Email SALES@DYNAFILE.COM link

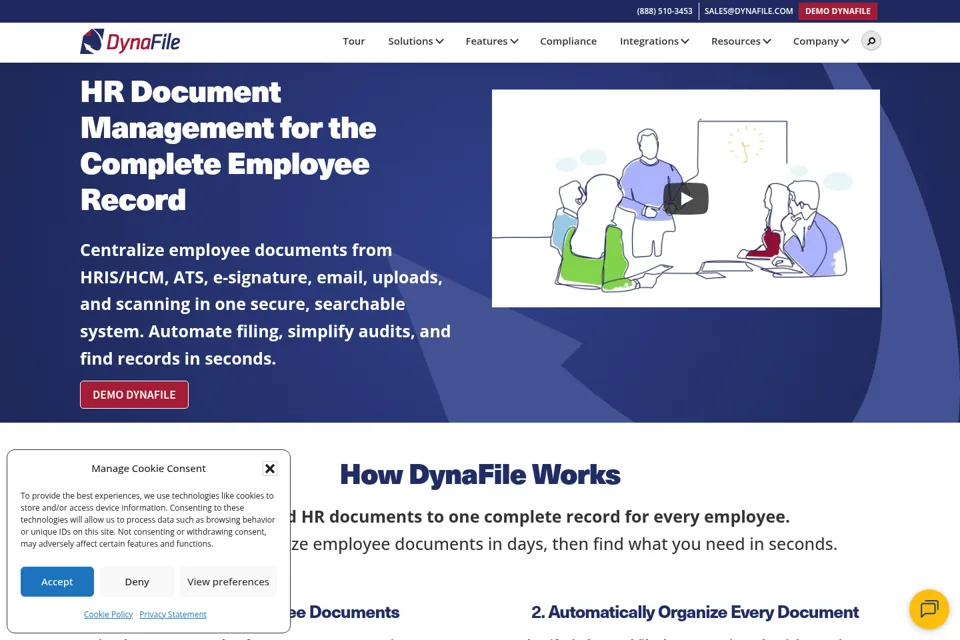(748, 11)
